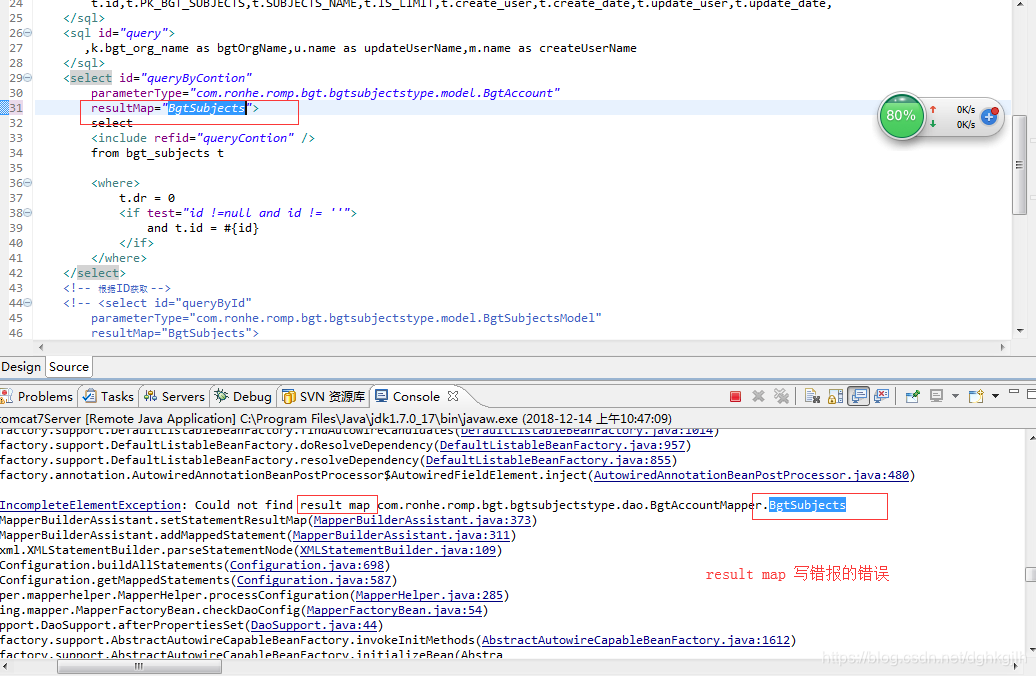This screenshot has width=1036, height=676.
Task: Click the editor's vertical scrollbar thumb
Action: (x=1019, y=165)
